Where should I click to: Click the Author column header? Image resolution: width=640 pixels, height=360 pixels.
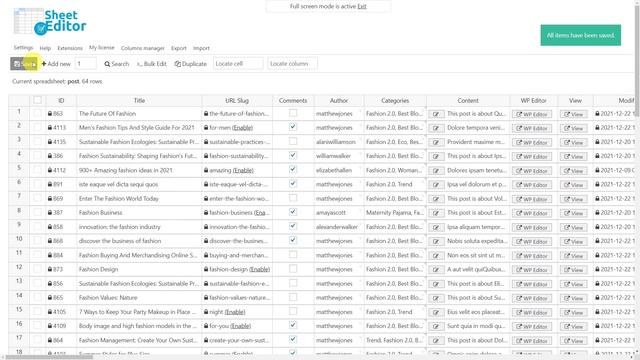tap(339, 100)
